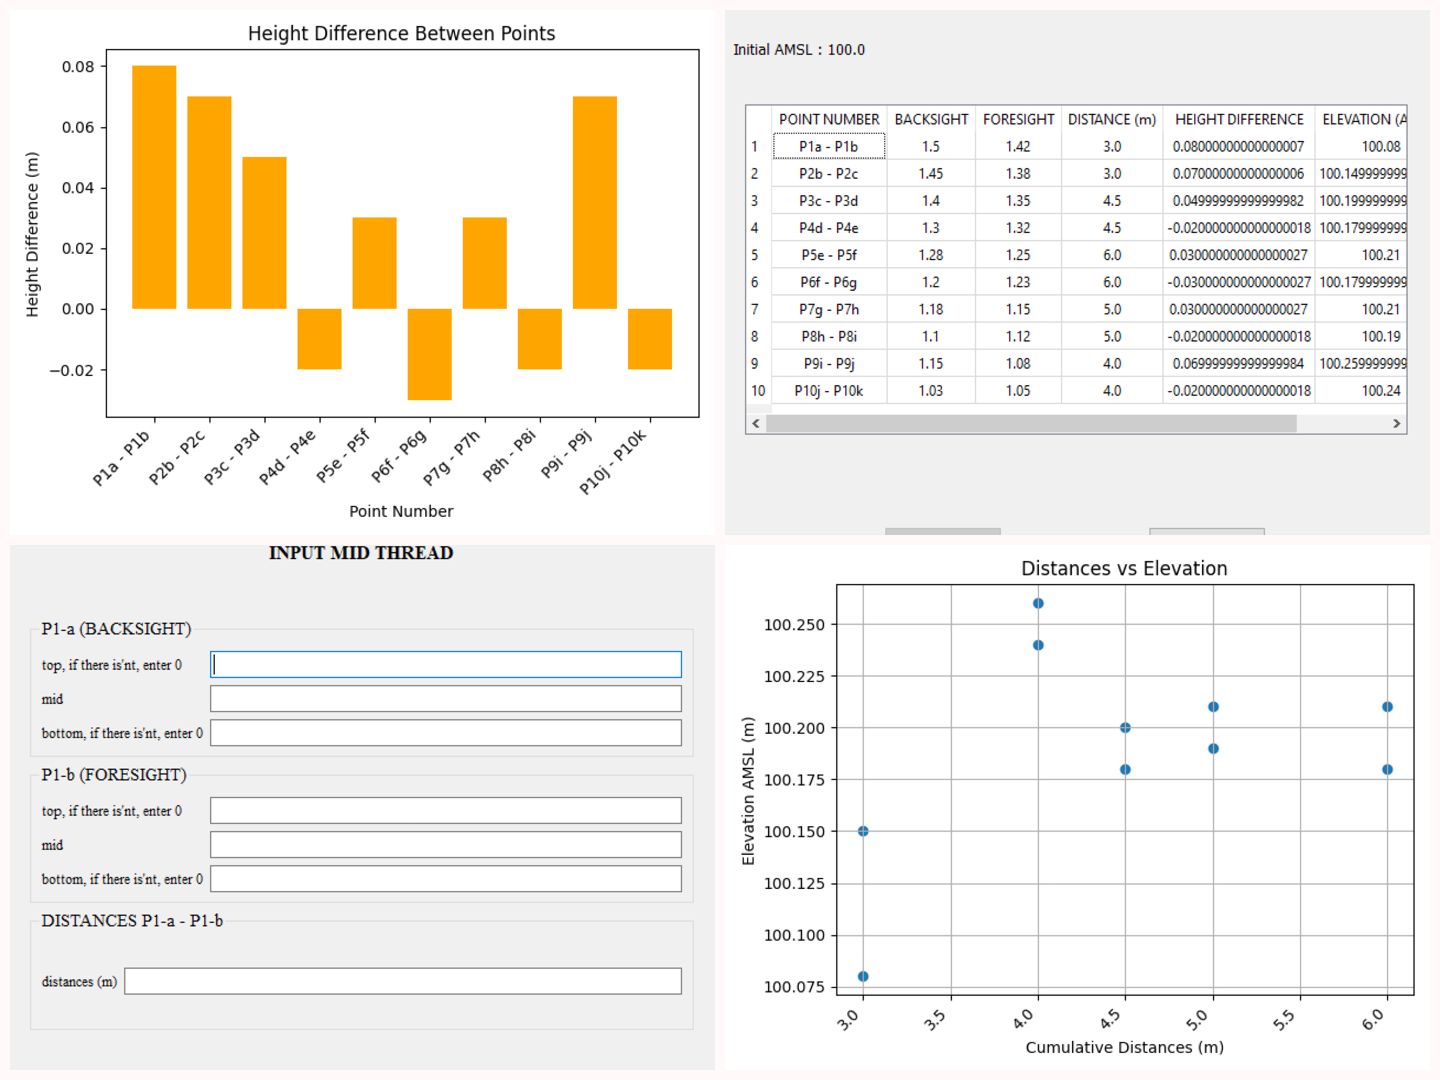
Task: Select the FORESIGHT column header
Action: pos(1018,119)
